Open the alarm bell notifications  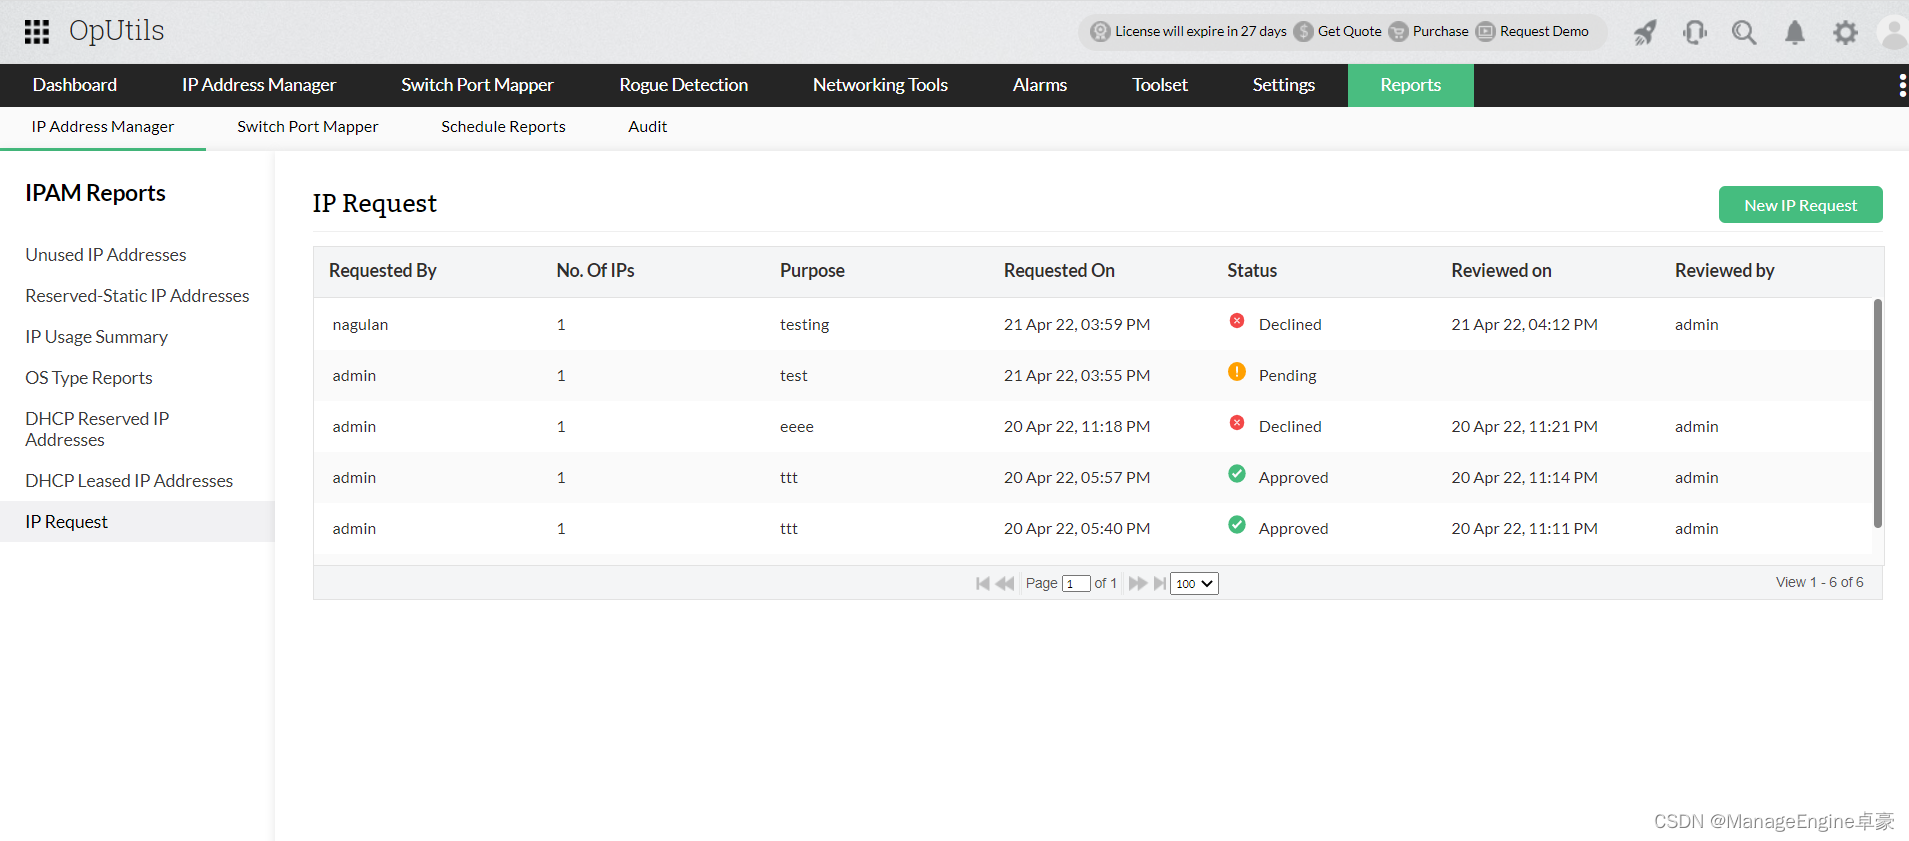click(1795, 32)
